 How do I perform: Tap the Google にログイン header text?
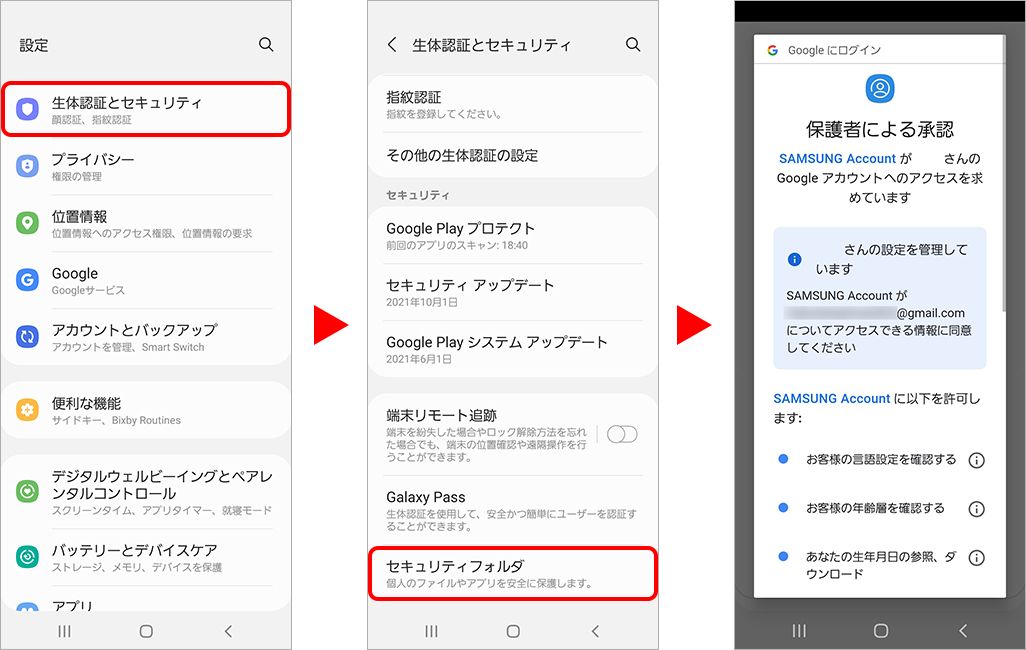[834, 50]
